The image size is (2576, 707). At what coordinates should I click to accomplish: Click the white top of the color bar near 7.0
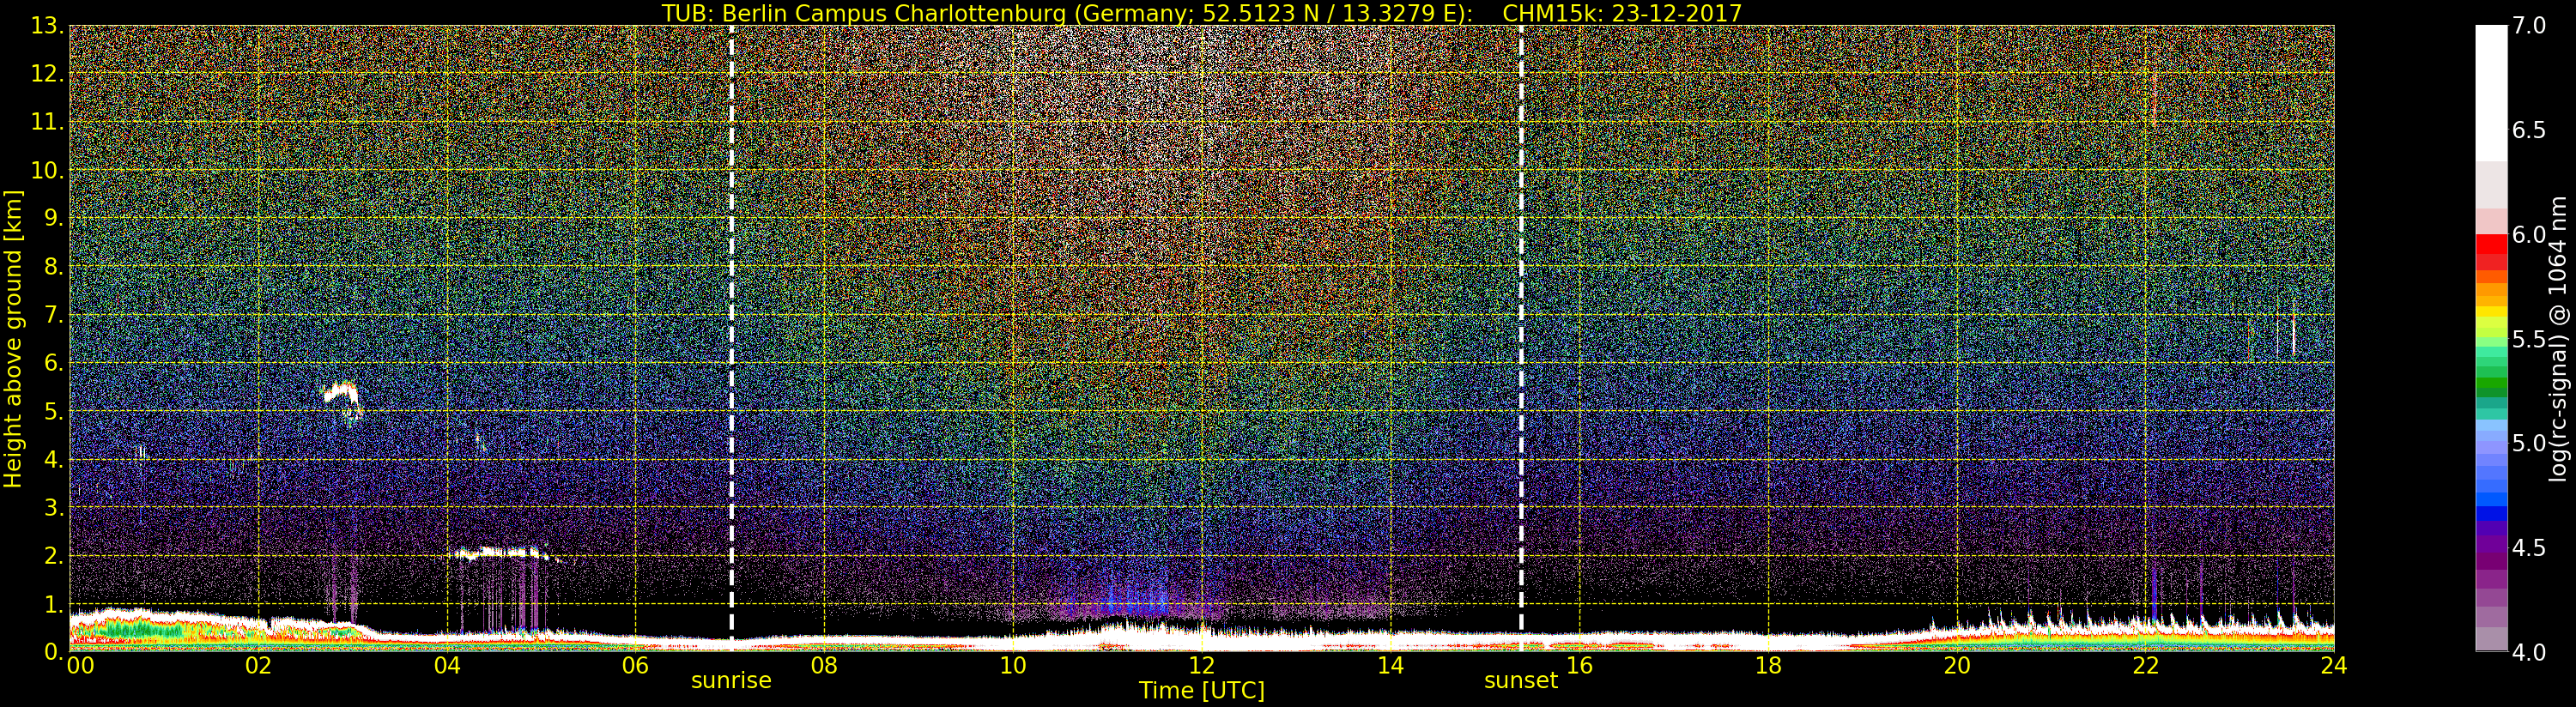tap(2491, 92)
